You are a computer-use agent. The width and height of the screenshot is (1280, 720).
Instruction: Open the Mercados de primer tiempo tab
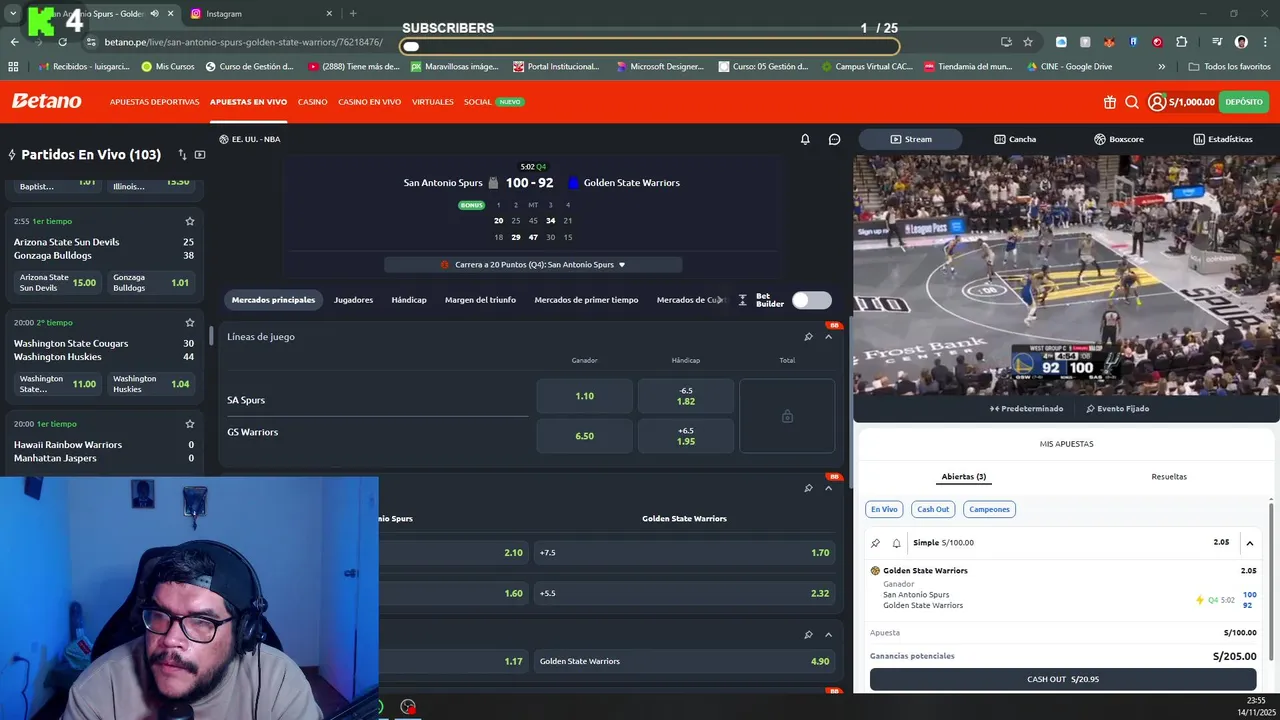pos(586,300)
